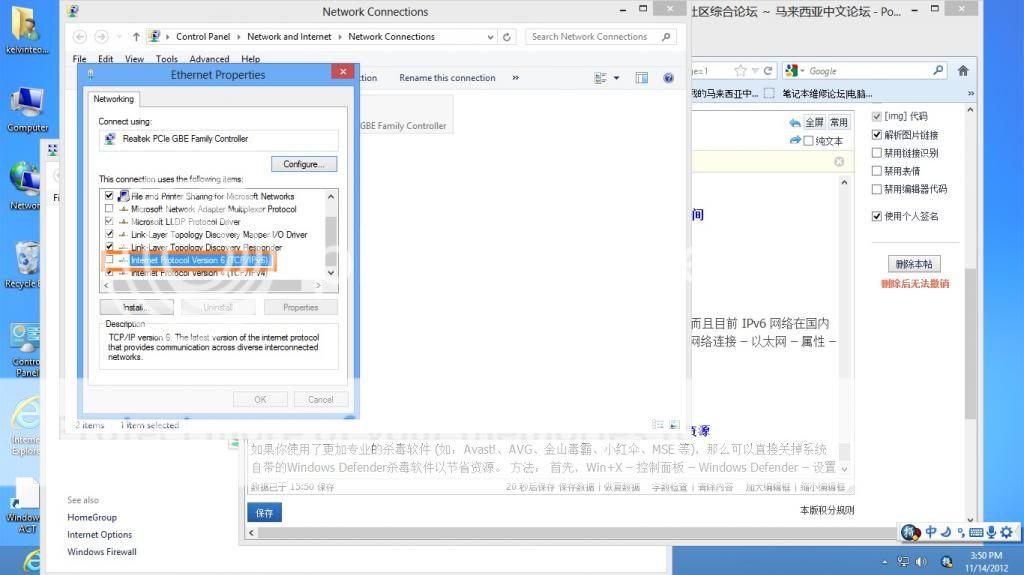Check the 禁用表情 checkbox
1024x575 pixels.
(x=877, y=171)
